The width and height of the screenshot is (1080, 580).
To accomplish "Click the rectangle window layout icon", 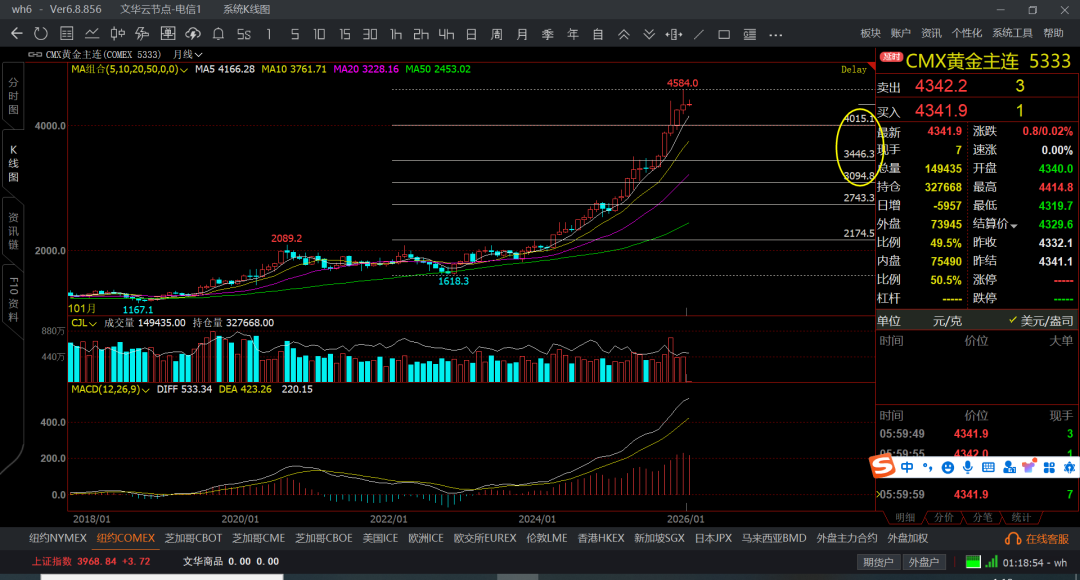I will 724,34.
